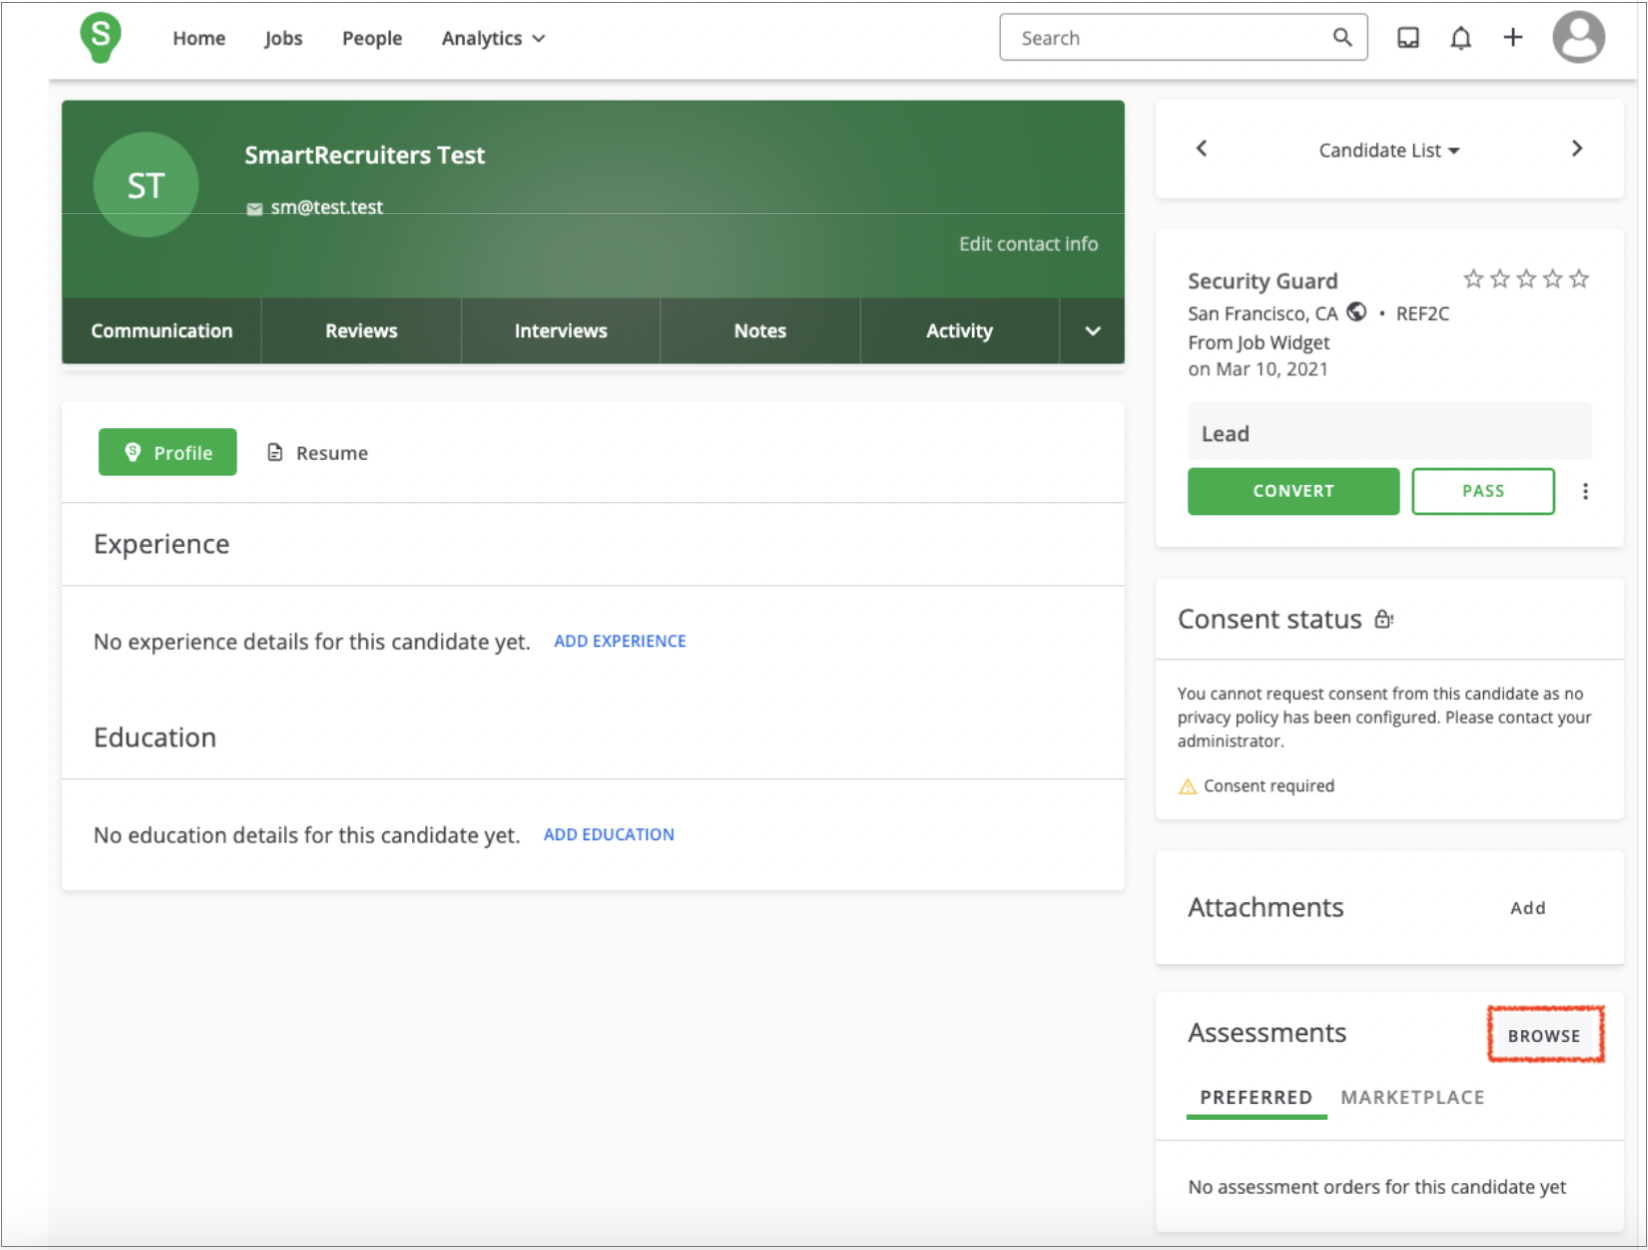Go to previous candidate arrow

click(1202, 148)
